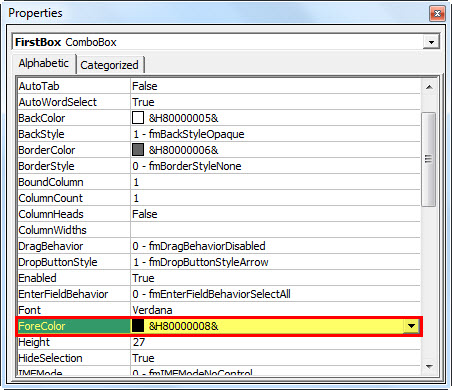Click the BackColor white swatch

coord(138,118)
